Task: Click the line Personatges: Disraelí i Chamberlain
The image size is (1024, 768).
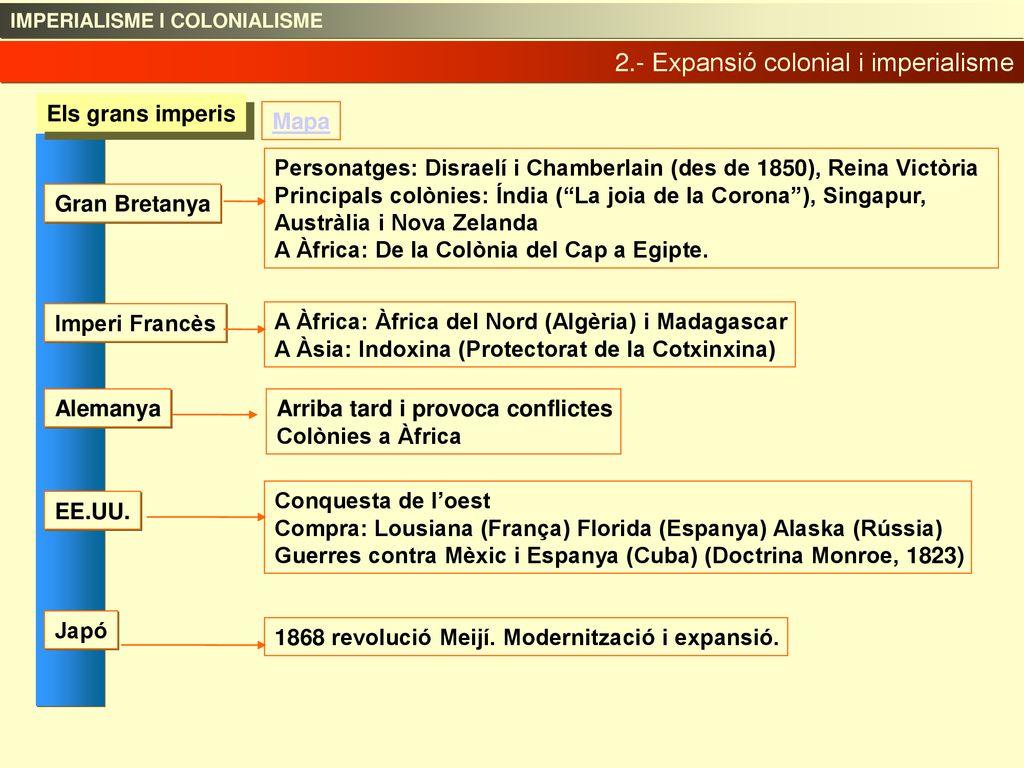Action: [626, 168]
